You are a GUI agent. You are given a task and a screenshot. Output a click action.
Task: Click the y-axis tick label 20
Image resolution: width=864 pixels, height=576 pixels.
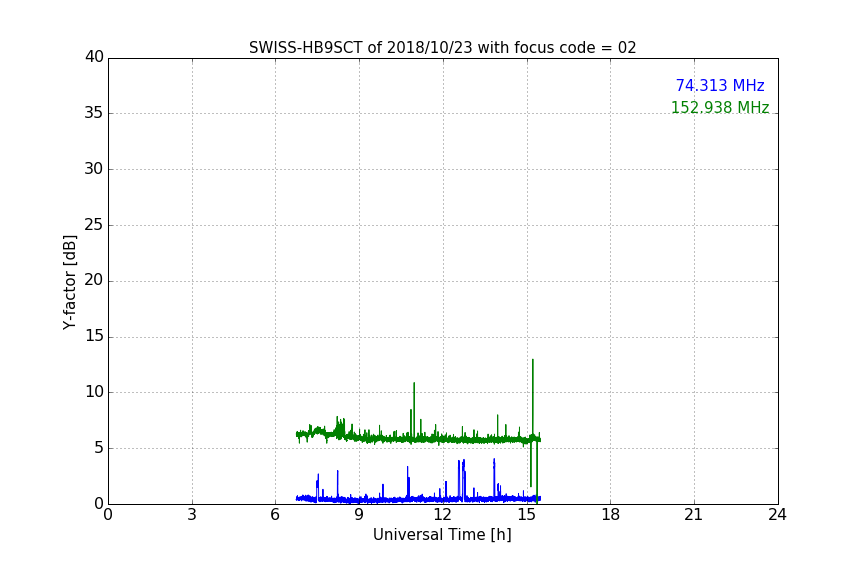(x=94, y=280)
